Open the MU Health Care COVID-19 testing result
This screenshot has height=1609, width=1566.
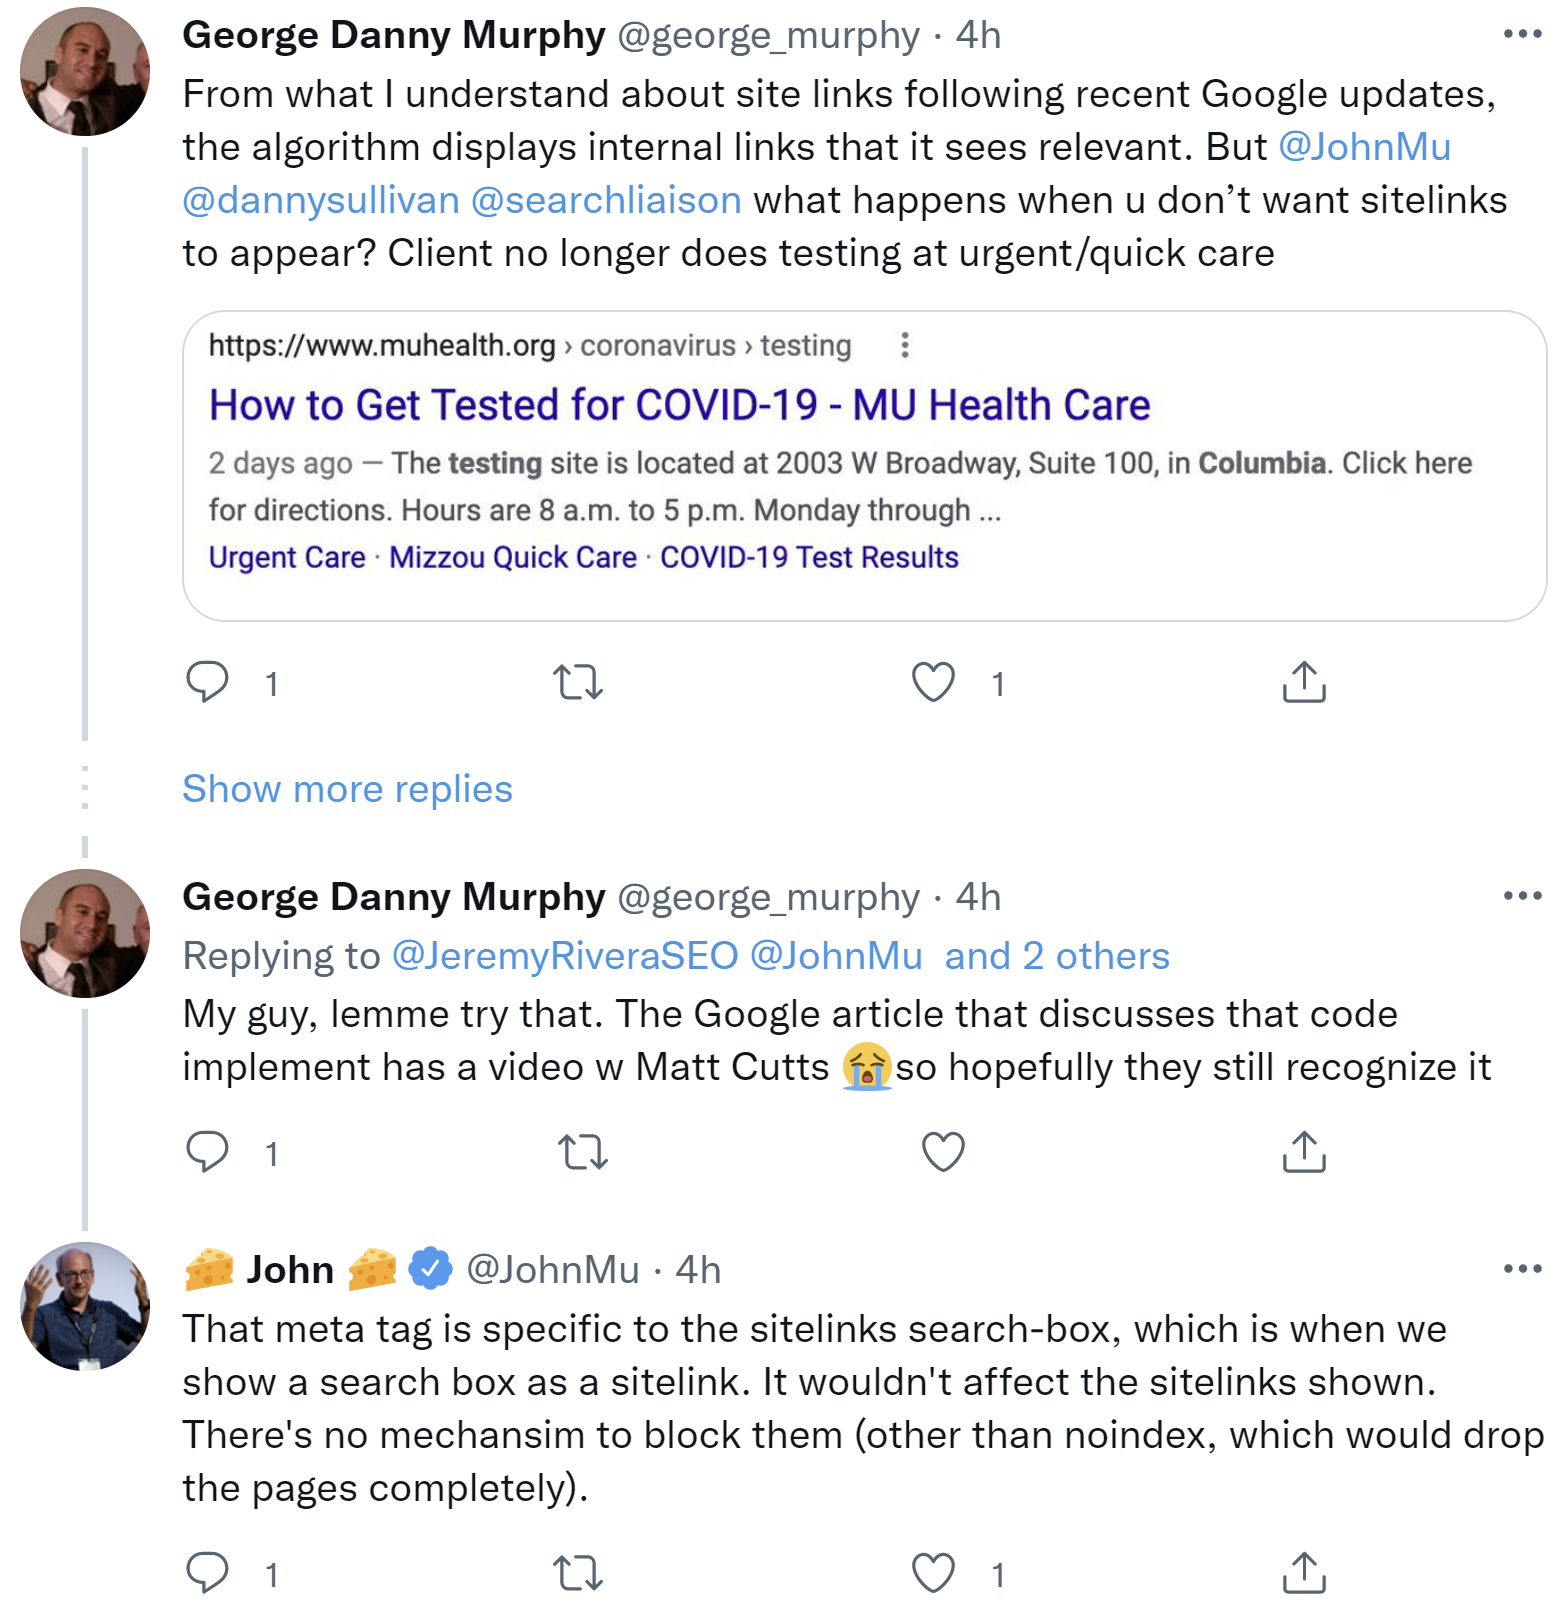680,404
